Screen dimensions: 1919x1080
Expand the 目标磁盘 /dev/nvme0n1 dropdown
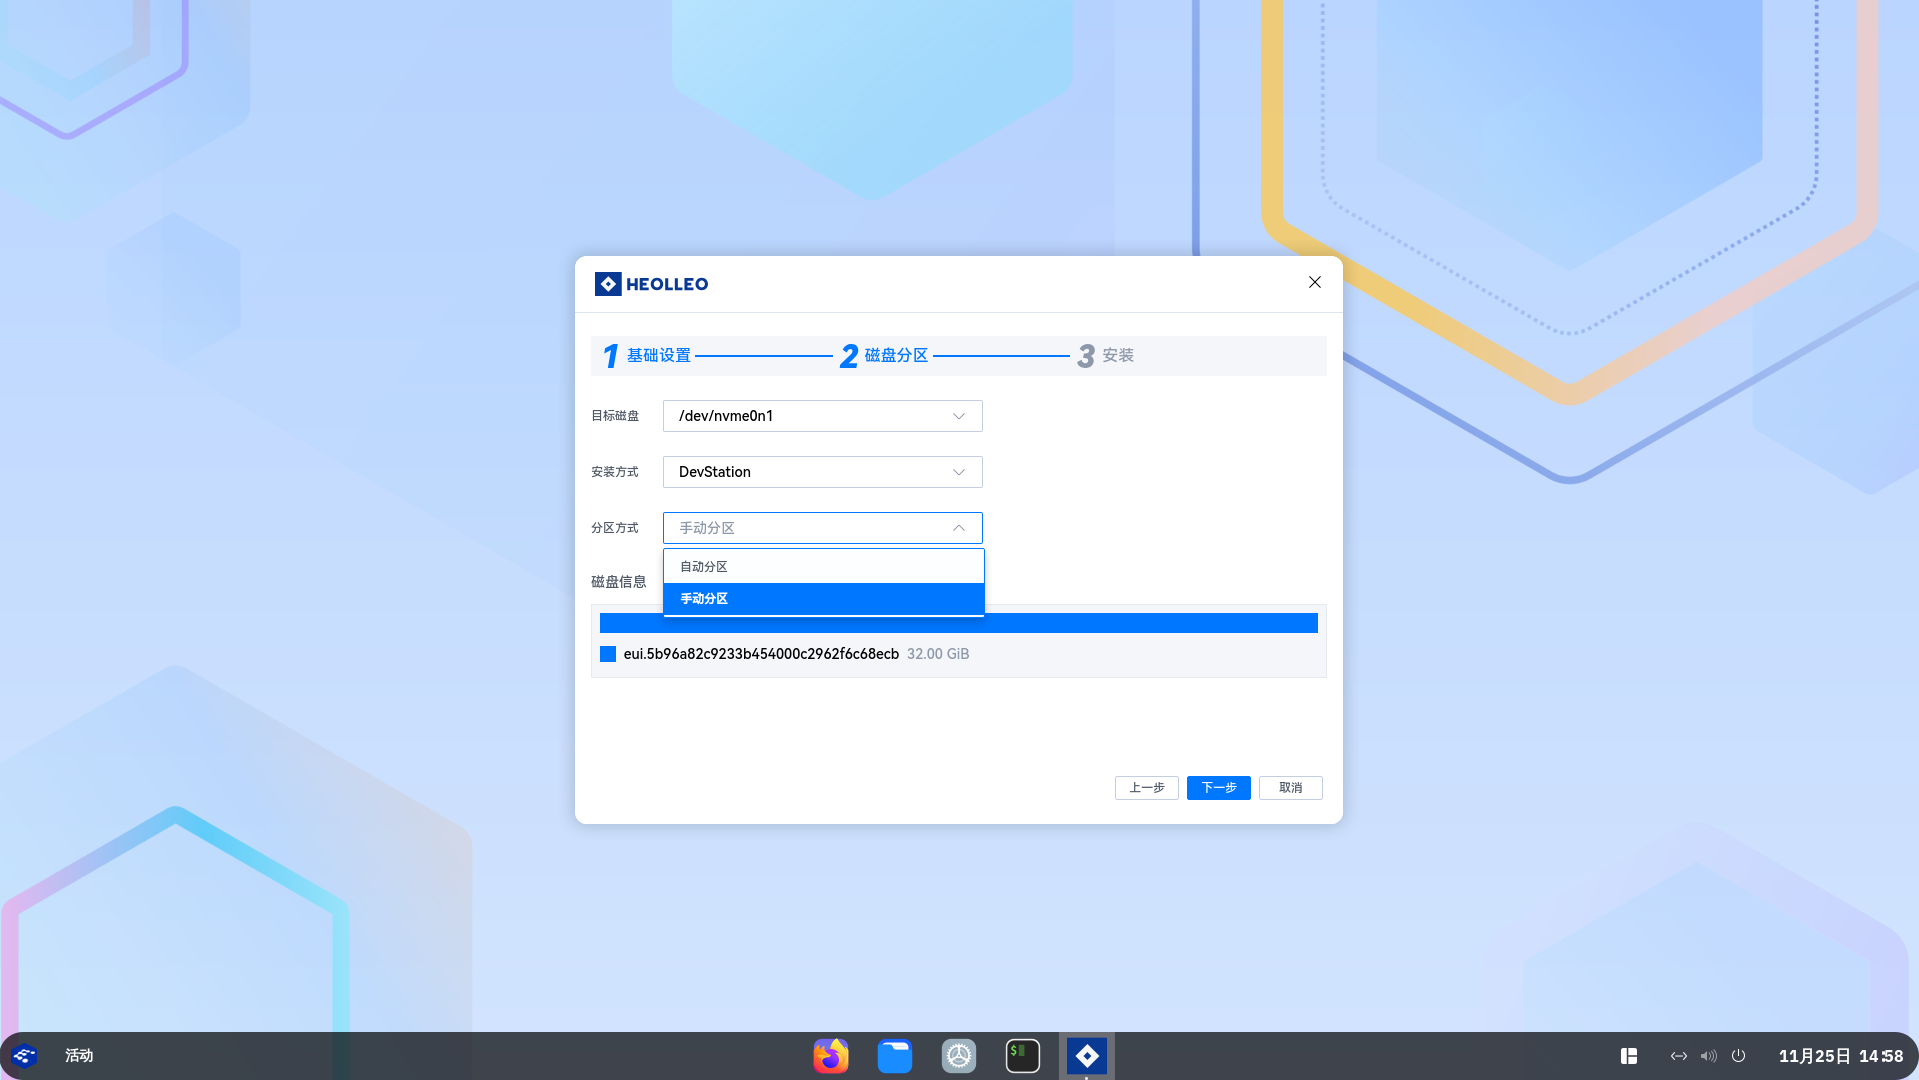(x=823, y=416)
